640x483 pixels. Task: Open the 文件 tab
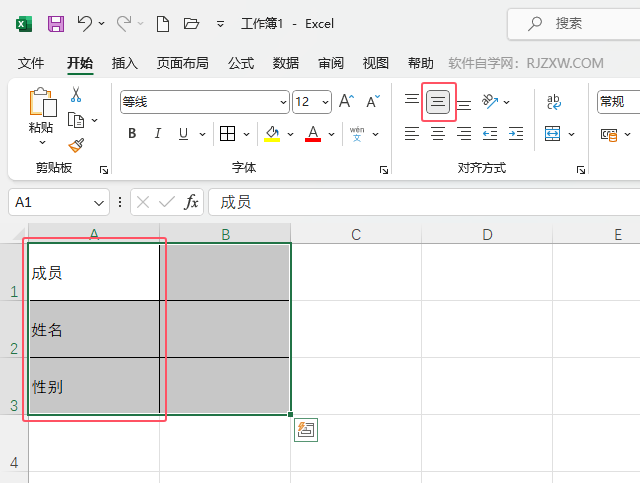31,63
